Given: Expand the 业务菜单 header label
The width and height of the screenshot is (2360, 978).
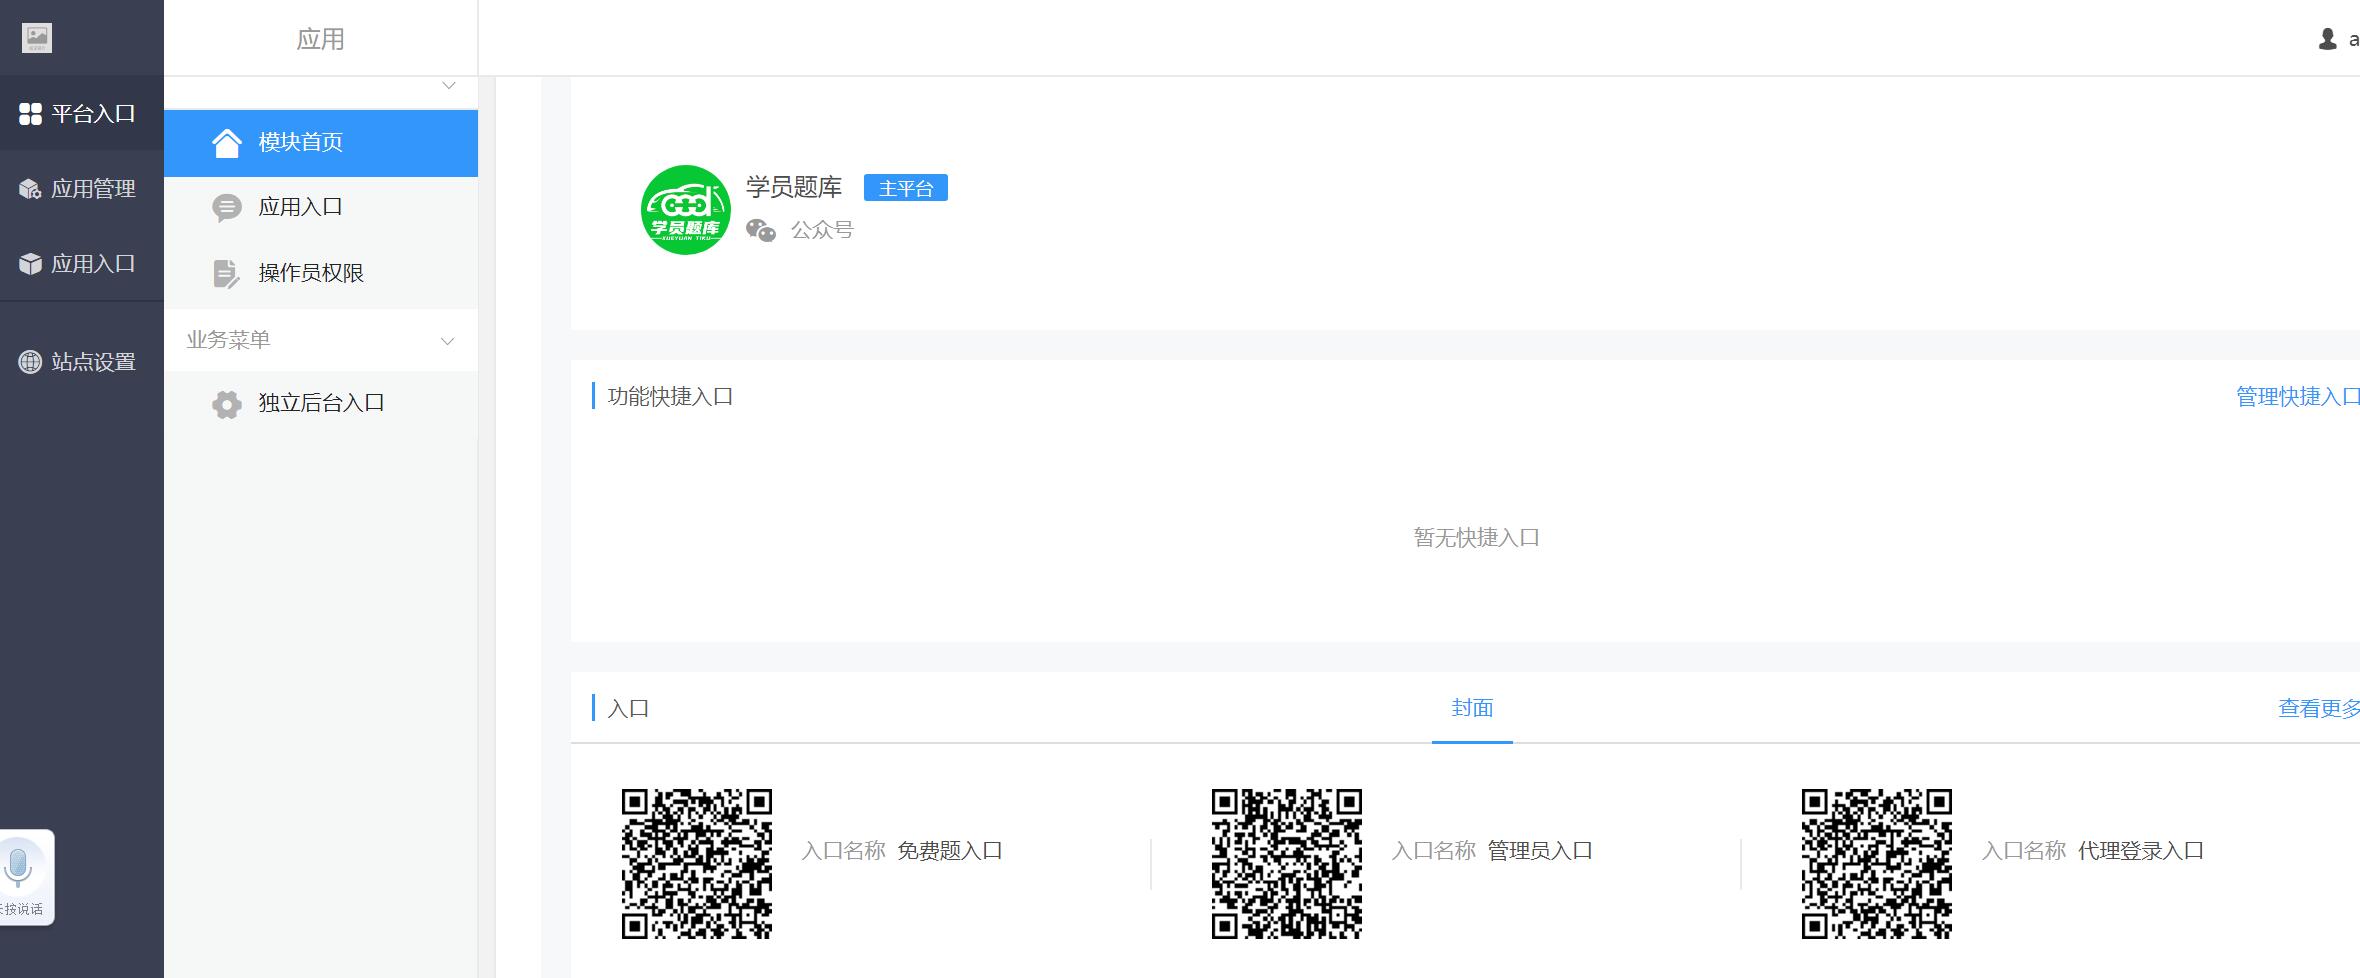Looking at the screenshot, I should (228, 340).
